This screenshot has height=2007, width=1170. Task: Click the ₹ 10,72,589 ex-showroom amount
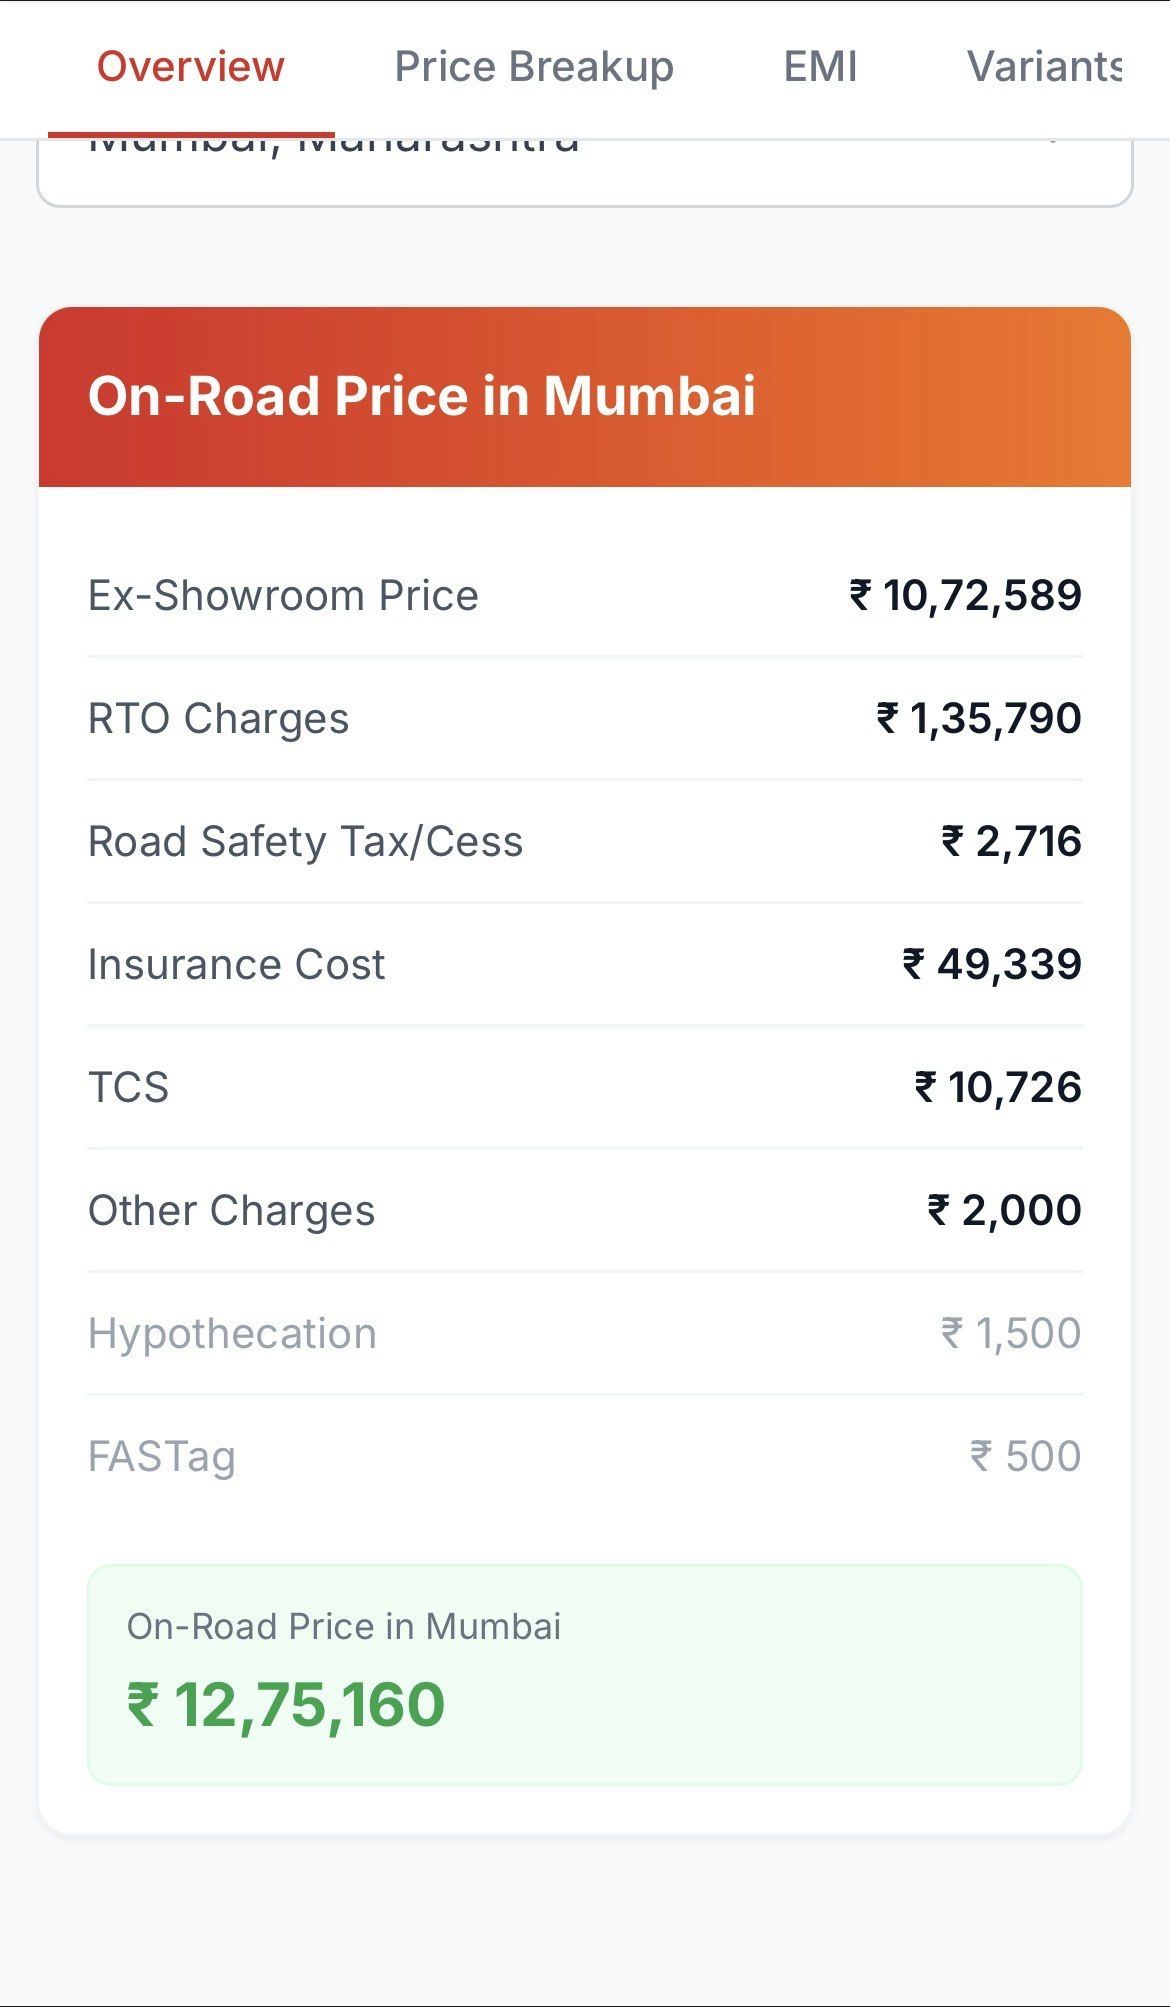pyautogui.click(x=965, y=596)
